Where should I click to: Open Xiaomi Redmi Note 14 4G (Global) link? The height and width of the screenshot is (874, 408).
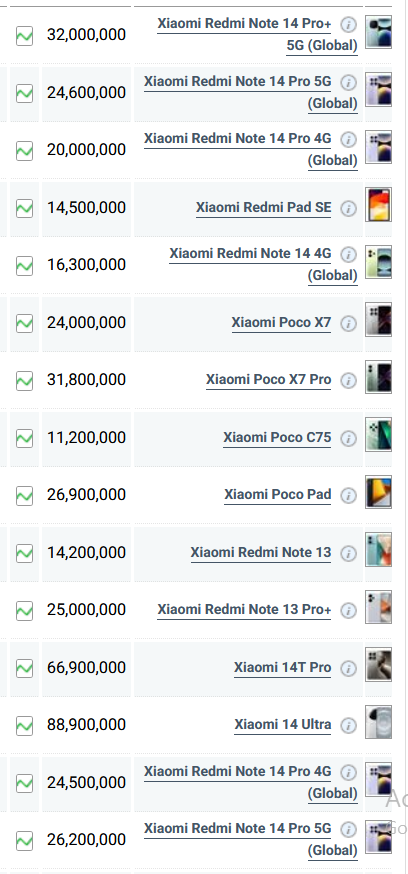coord(263,264)
